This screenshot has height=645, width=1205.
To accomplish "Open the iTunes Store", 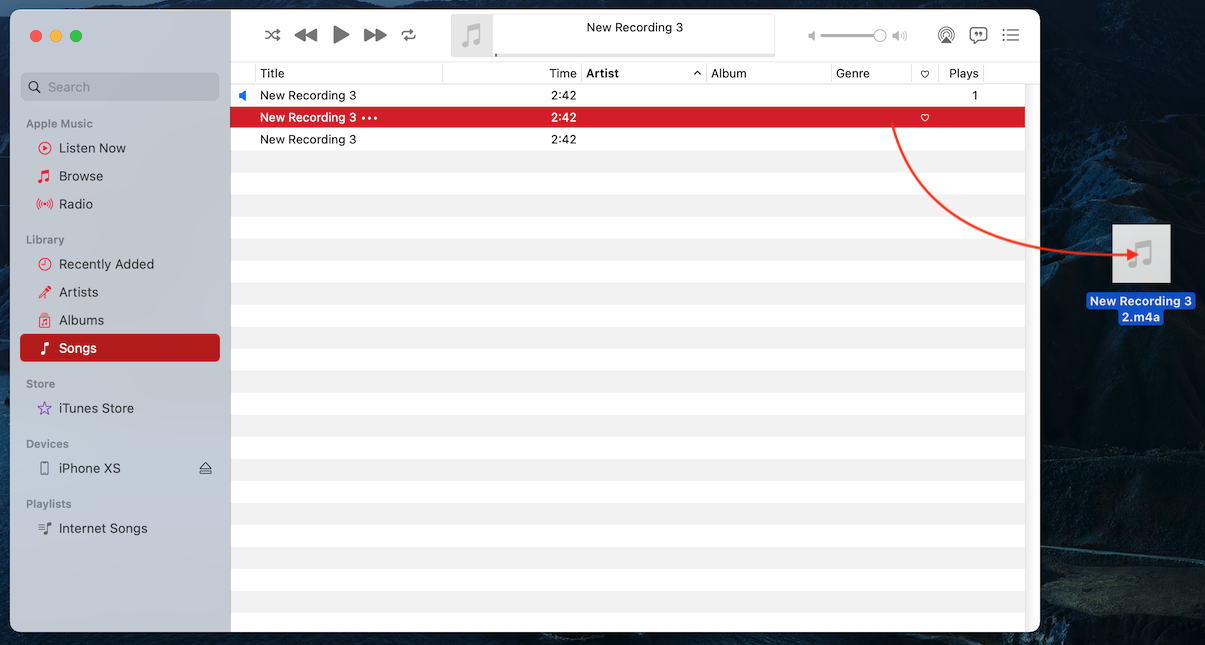I will click(96, 408).
